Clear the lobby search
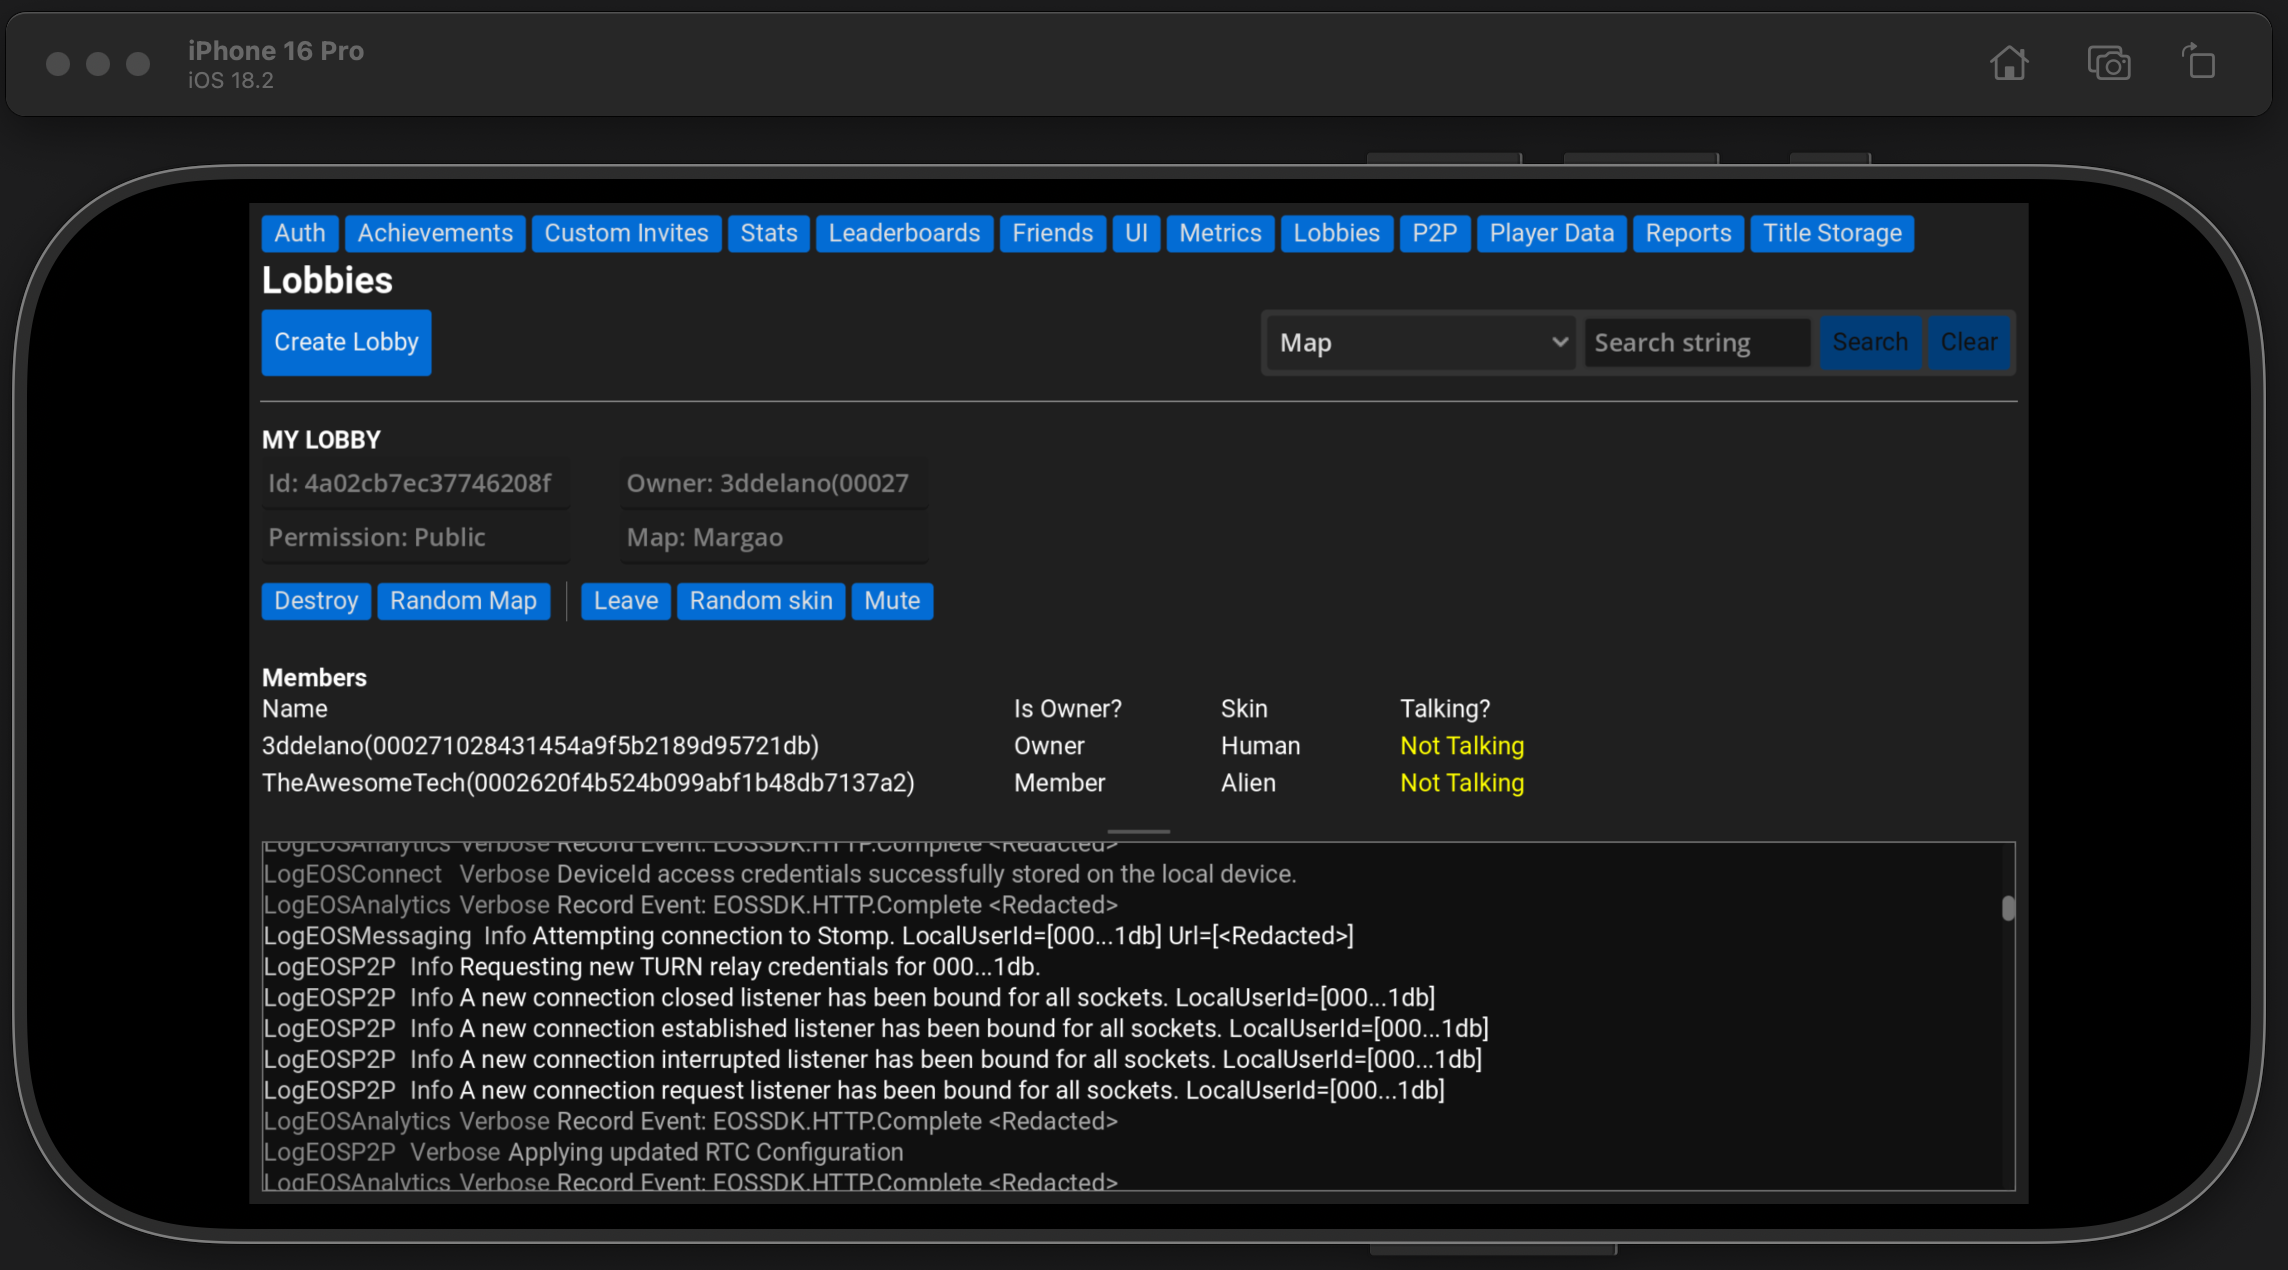Image resolution: width=2288 pixels, height=1270 pixels. point(1968,342)
